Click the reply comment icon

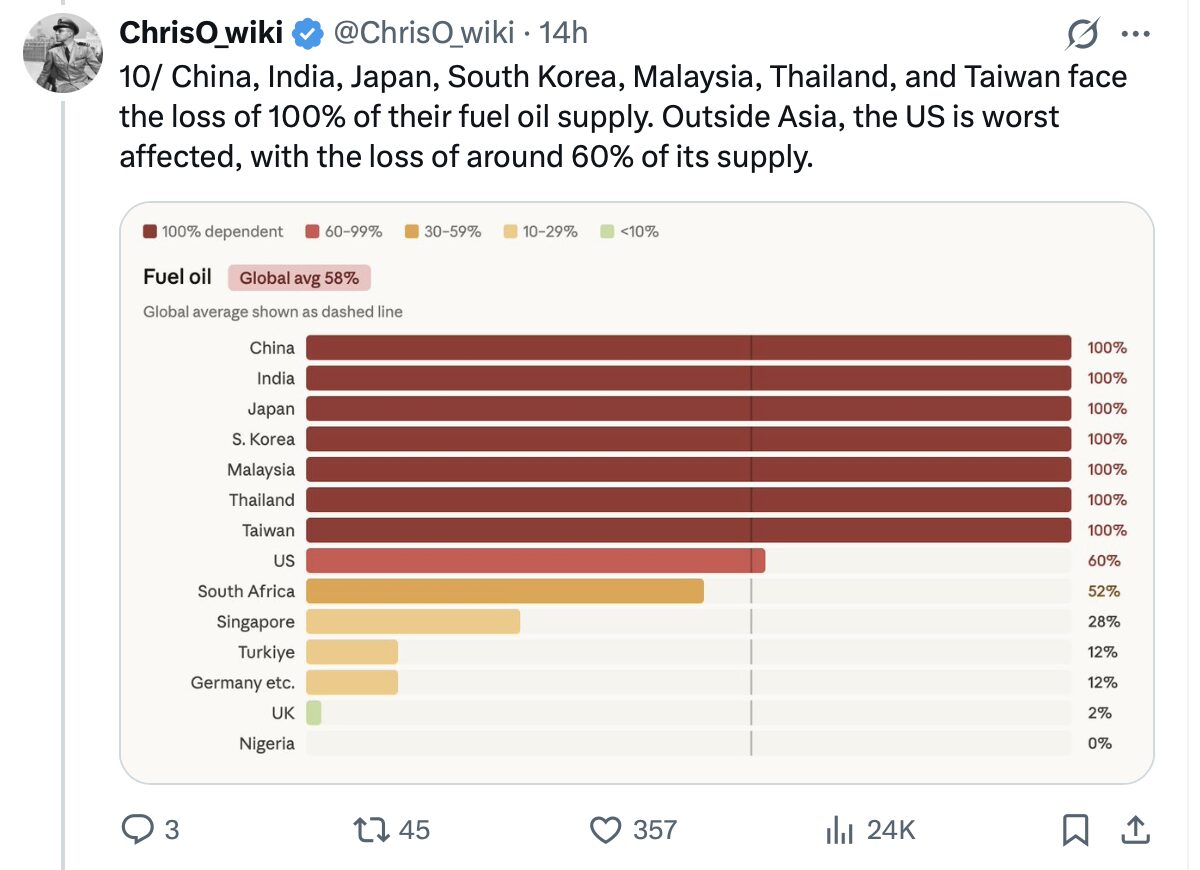pyautogui.click(x=136, y=829)
